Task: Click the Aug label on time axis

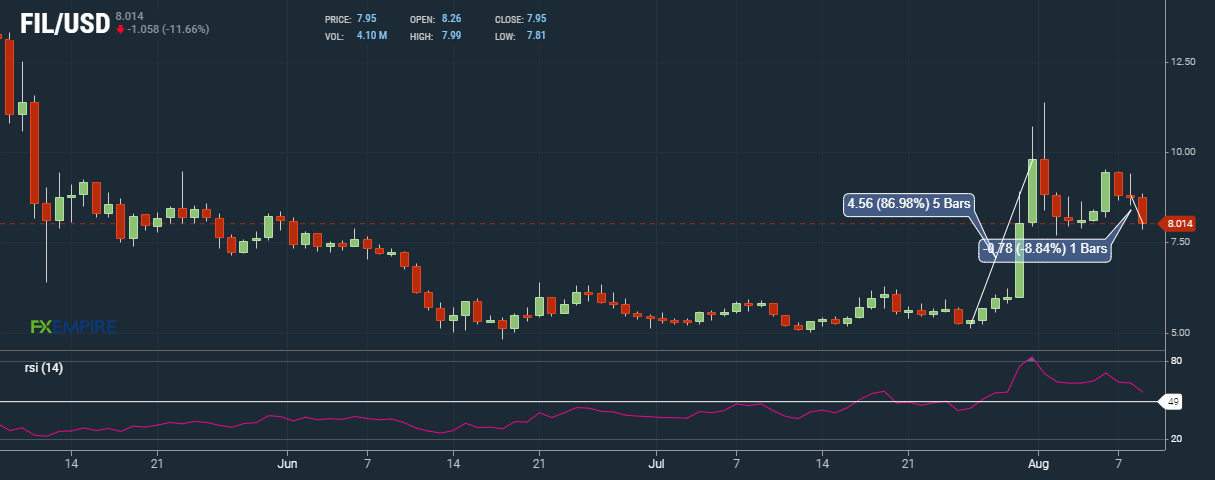Action: (x=1037, y=464)
